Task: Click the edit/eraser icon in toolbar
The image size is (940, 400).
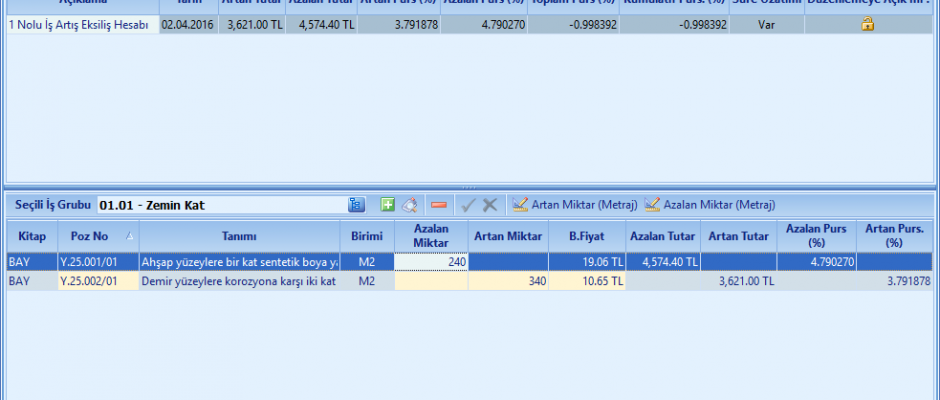Action: (410, 205)
